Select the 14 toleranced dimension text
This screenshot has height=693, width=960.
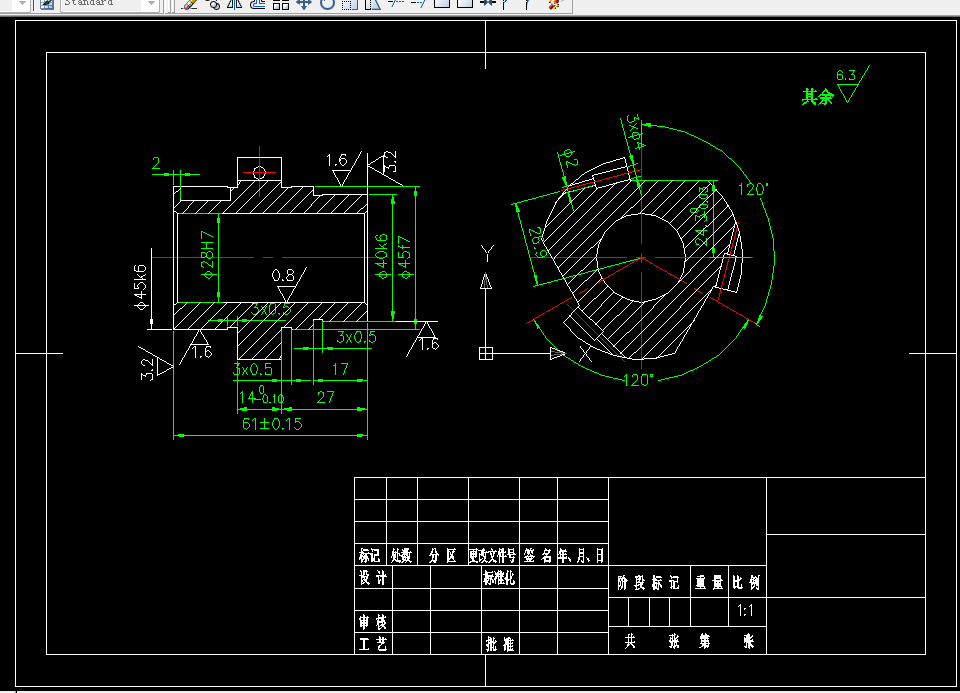coord(261,395)
